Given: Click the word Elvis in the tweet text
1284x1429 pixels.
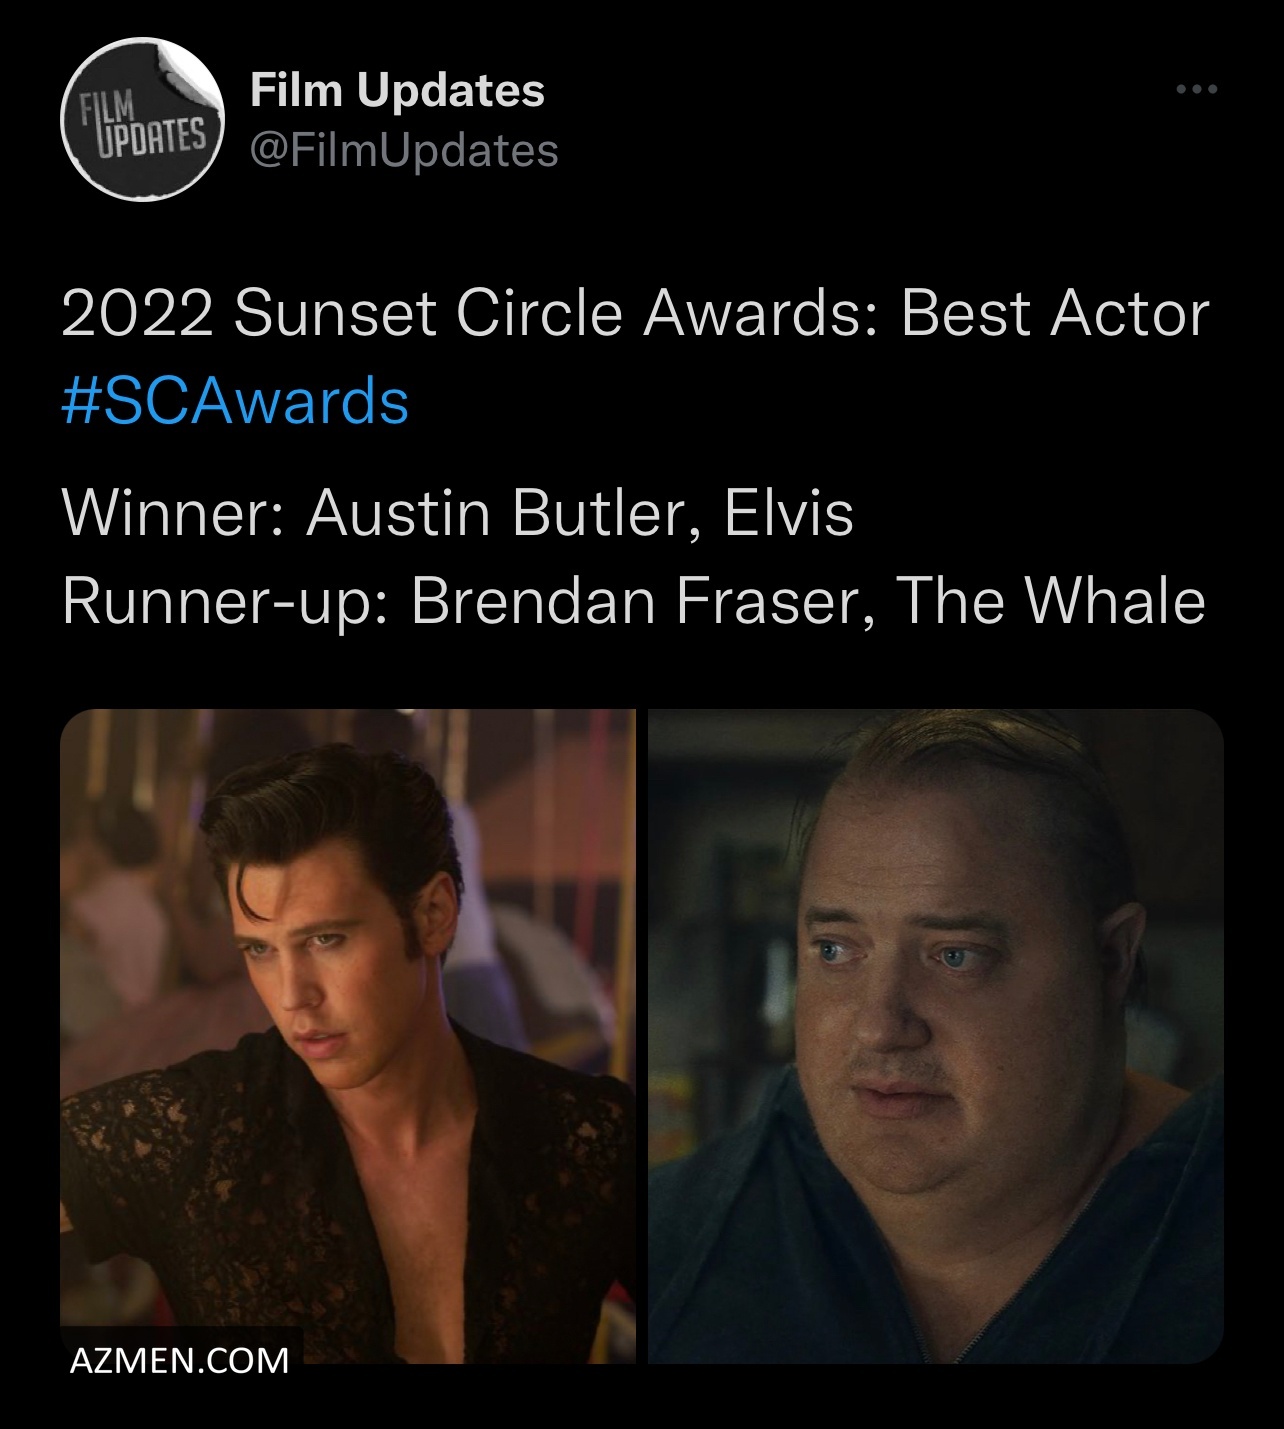Looking at the screenshot, I should click(x=788, y=513).
